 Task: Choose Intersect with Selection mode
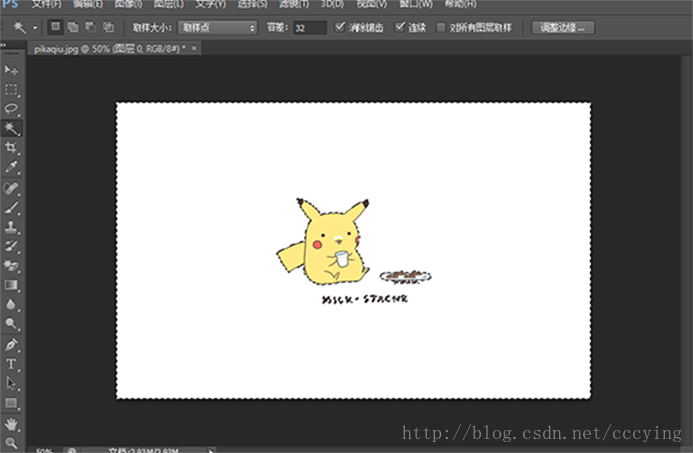108,27
